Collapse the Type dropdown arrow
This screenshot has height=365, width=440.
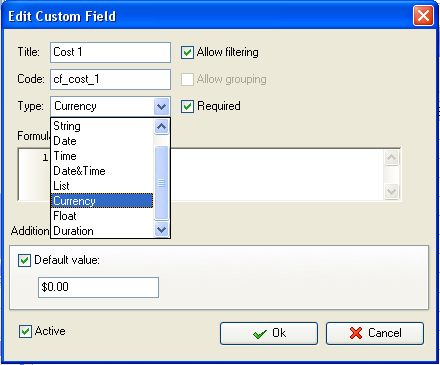coord(162,106)
